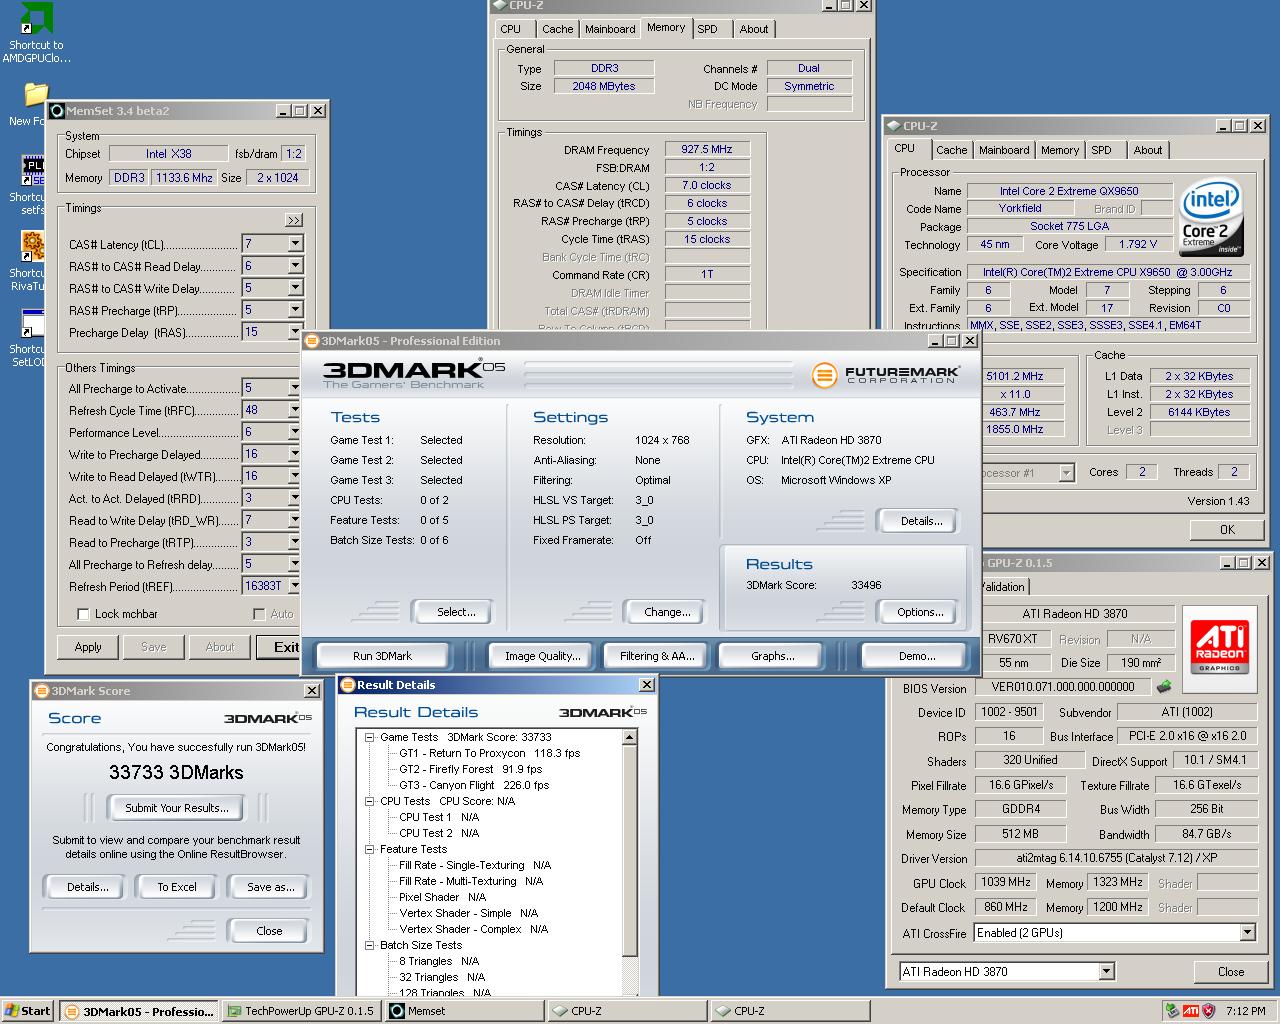Open the Read to Precharge (tRTP) dropdown
This screenshot has width=1280, height=1024.
click(295, 542)
